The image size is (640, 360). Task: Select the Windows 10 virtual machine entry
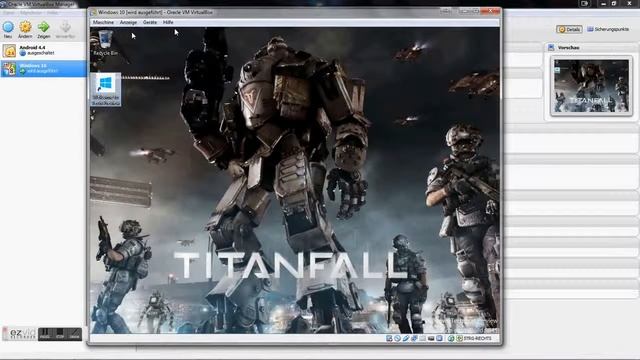point(43,69)
